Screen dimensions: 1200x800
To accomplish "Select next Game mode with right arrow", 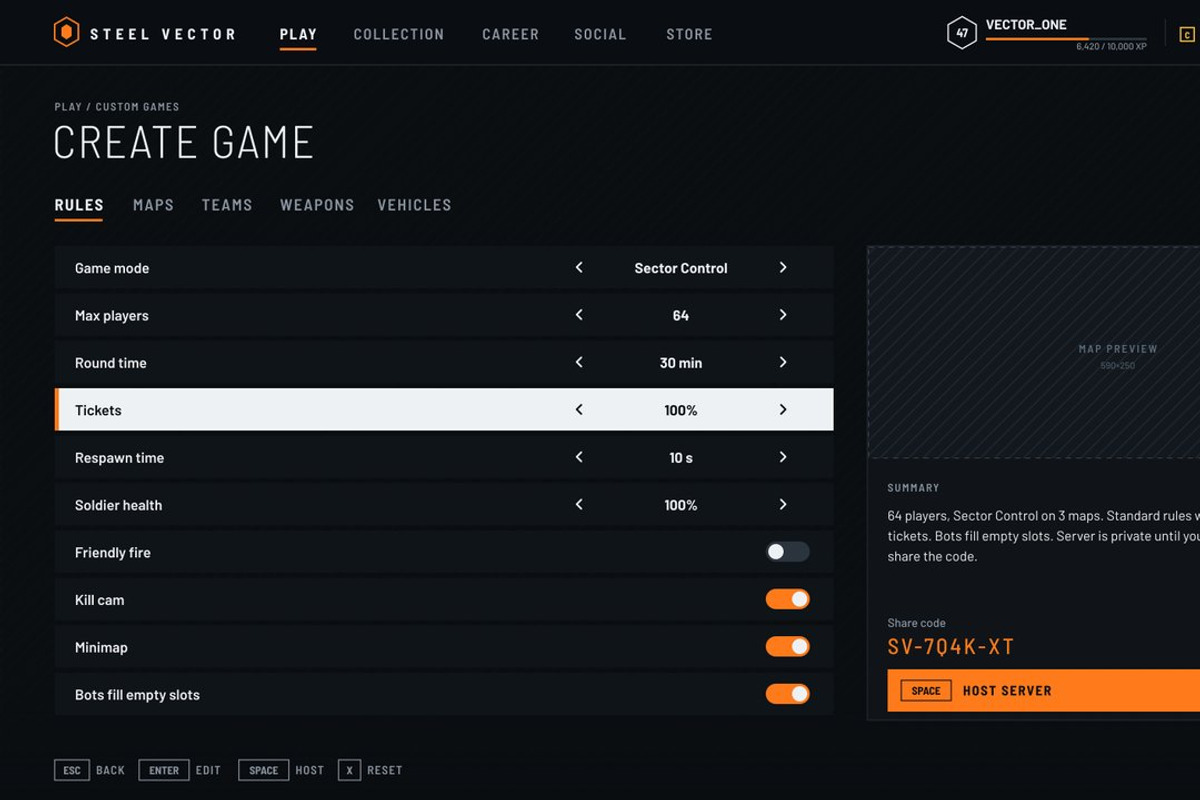I will tap(783, 268).
